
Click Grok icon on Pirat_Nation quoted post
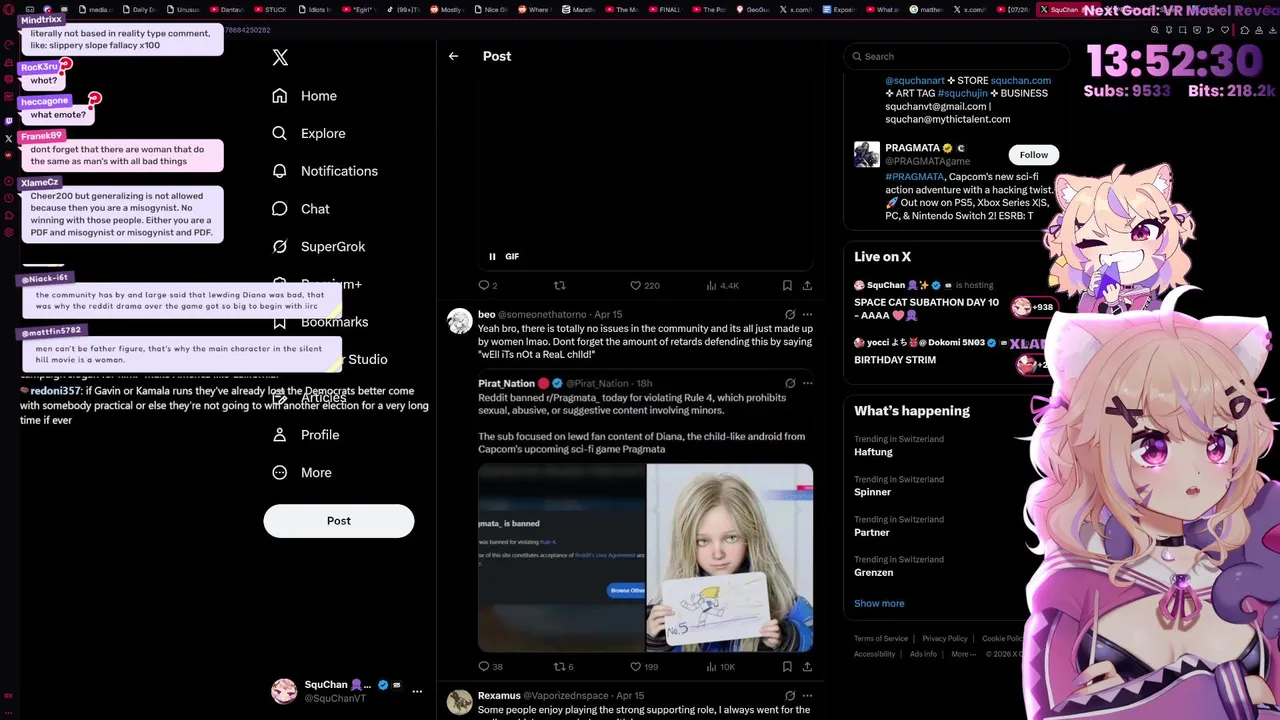pyautogui.click(x=790, y=383)
